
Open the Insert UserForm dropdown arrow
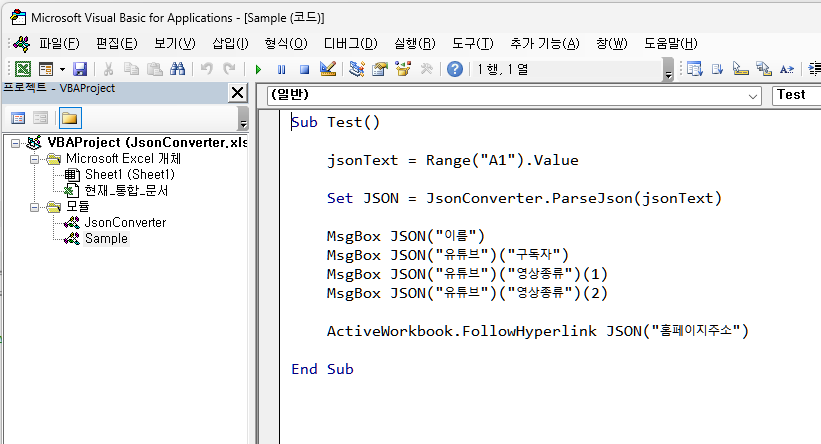tap(62, 69)
